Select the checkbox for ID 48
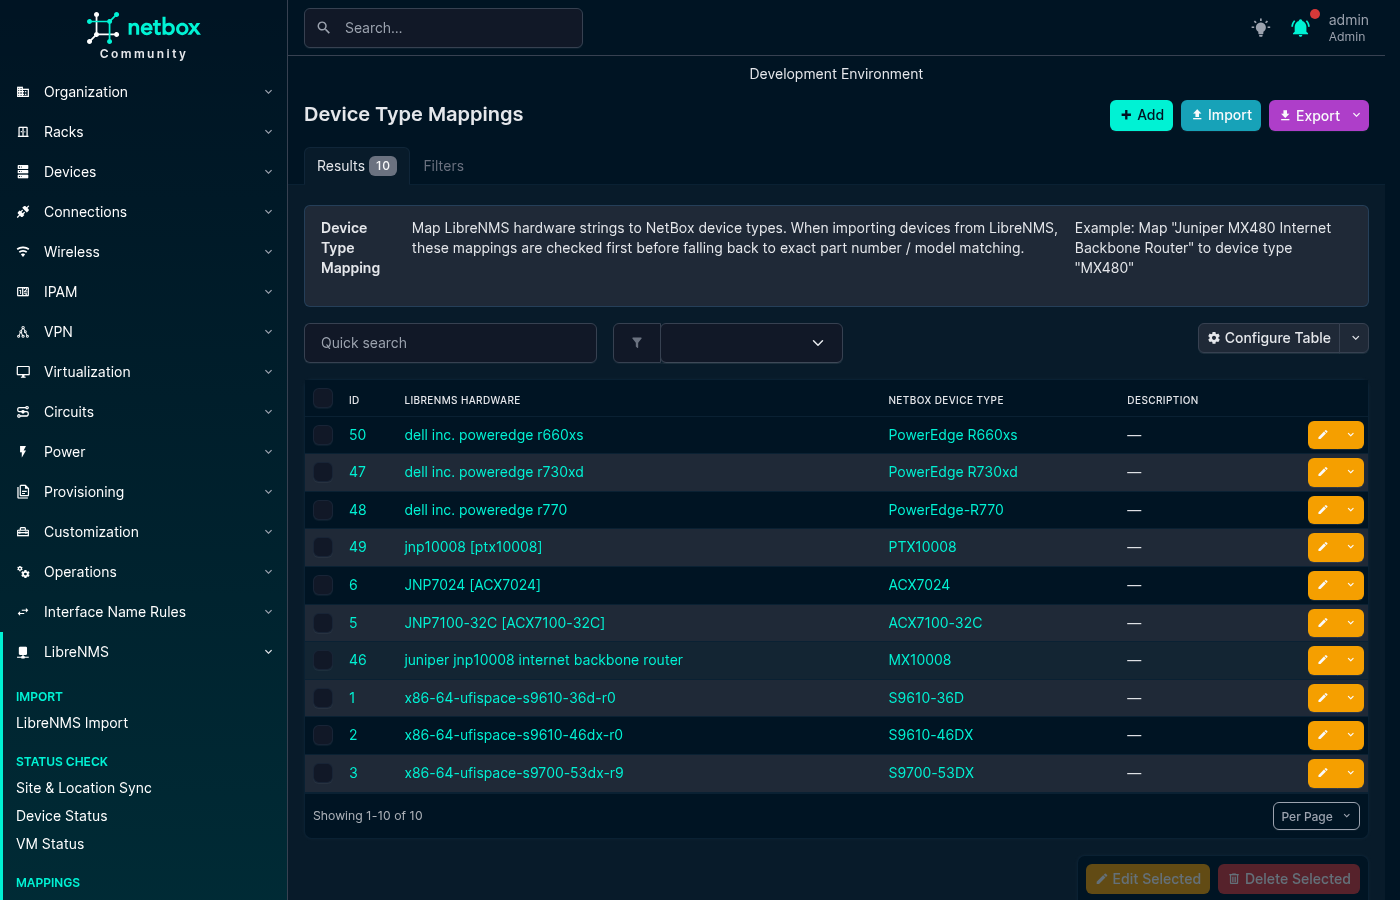The image size is (1400, 900). click(x=323, y=510)
